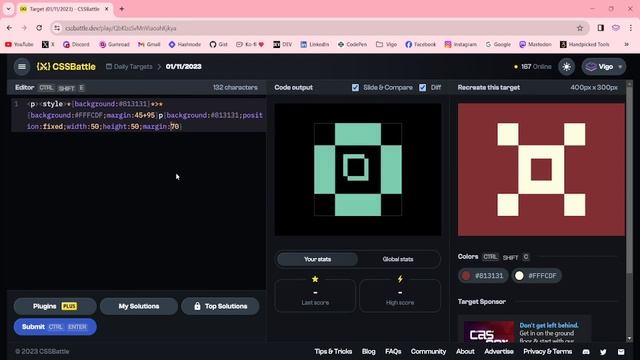
Task: Toggle the Diff checkbox
Action: pyautogui.click(x=422, y=87)
